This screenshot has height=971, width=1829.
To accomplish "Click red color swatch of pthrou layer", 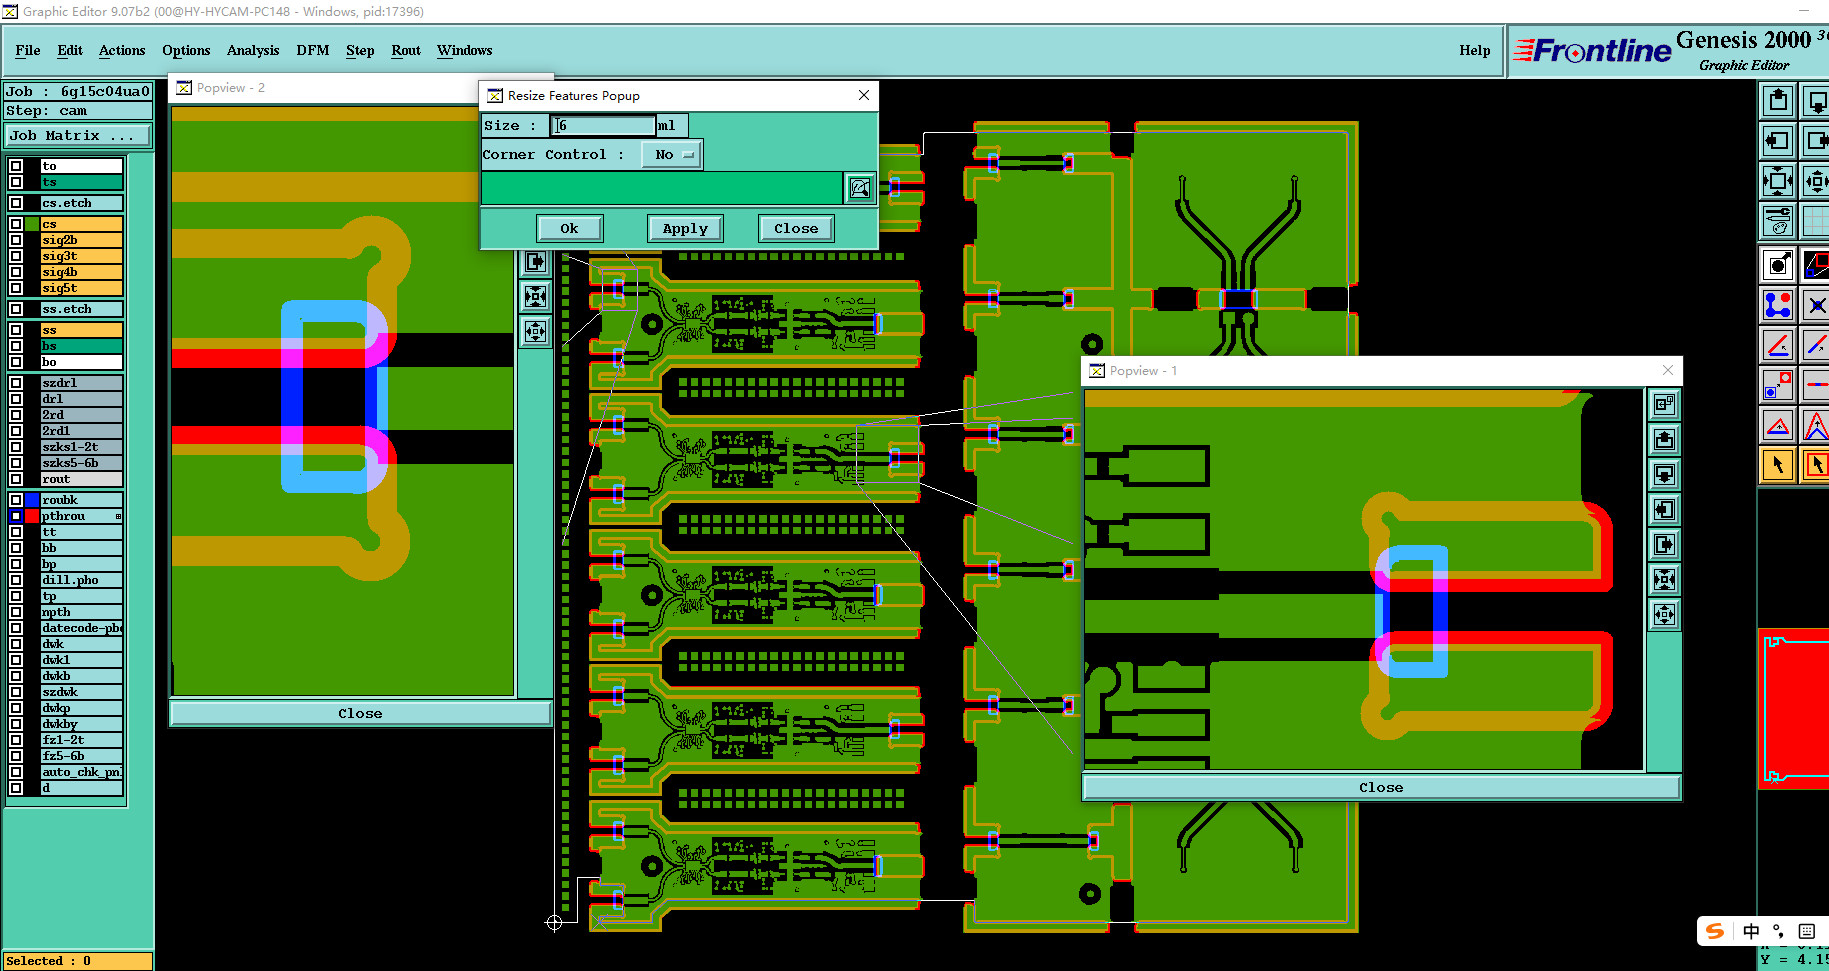I will coord(32,516).
